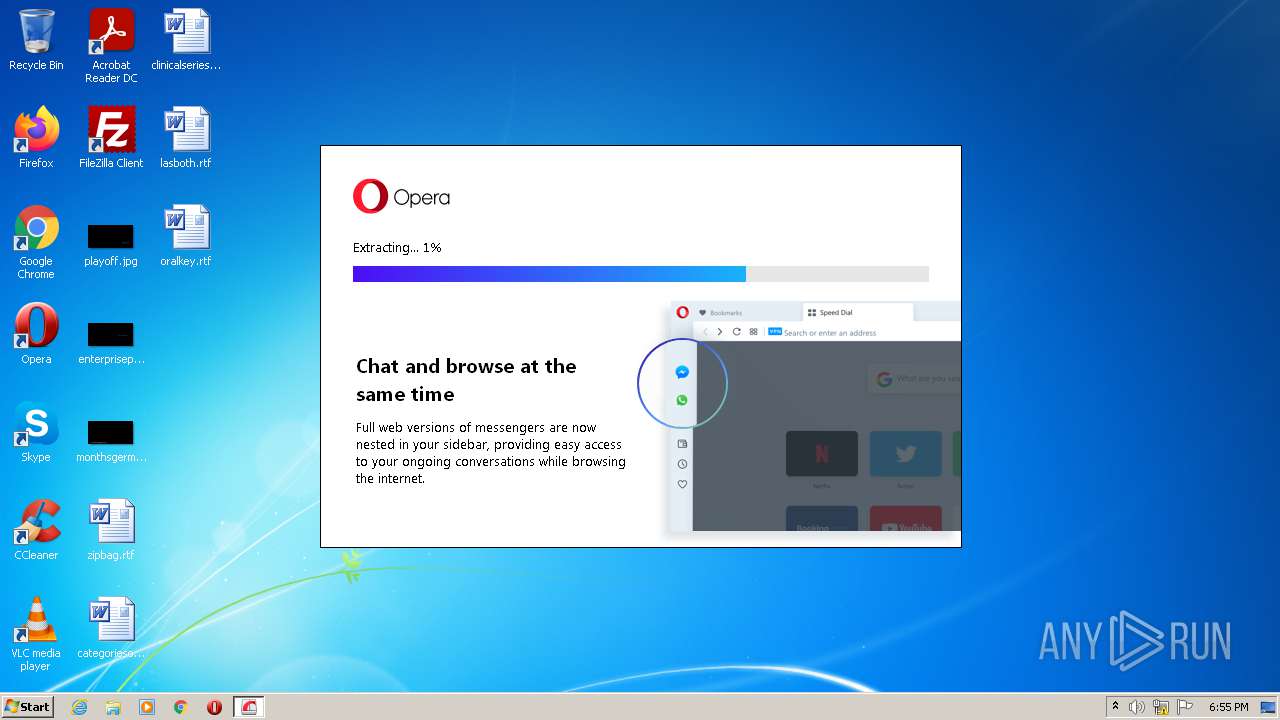Viewport: 1280px width, 720px height.
Task: Click the Speed Dial tab in preview
Action: coord(857,312)
